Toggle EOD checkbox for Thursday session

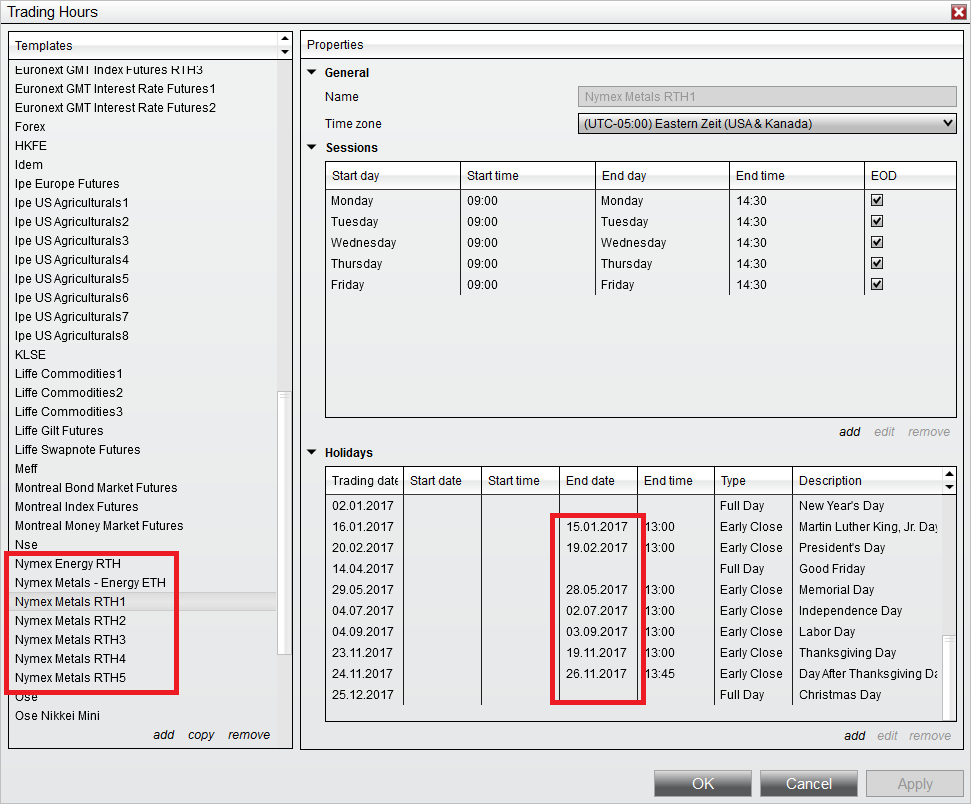coord(877,263)
